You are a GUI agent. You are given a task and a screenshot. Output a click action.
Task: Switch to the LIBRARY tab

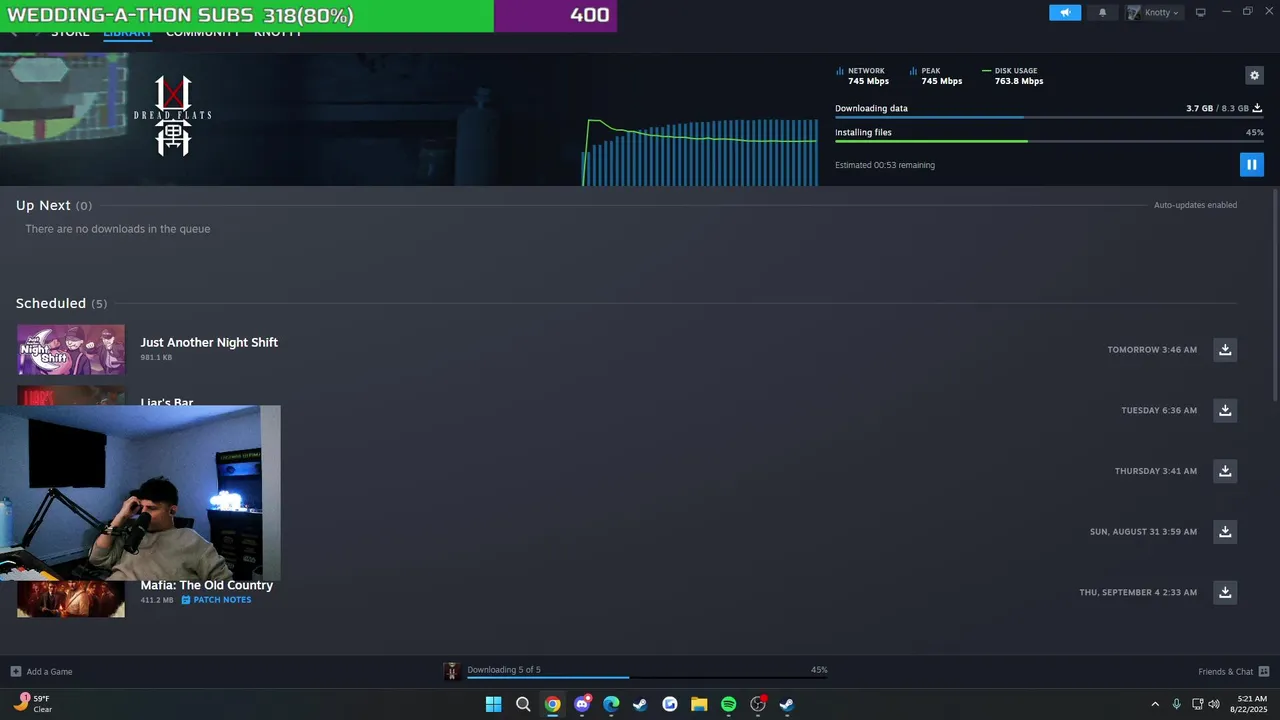(x=127, y=33)
